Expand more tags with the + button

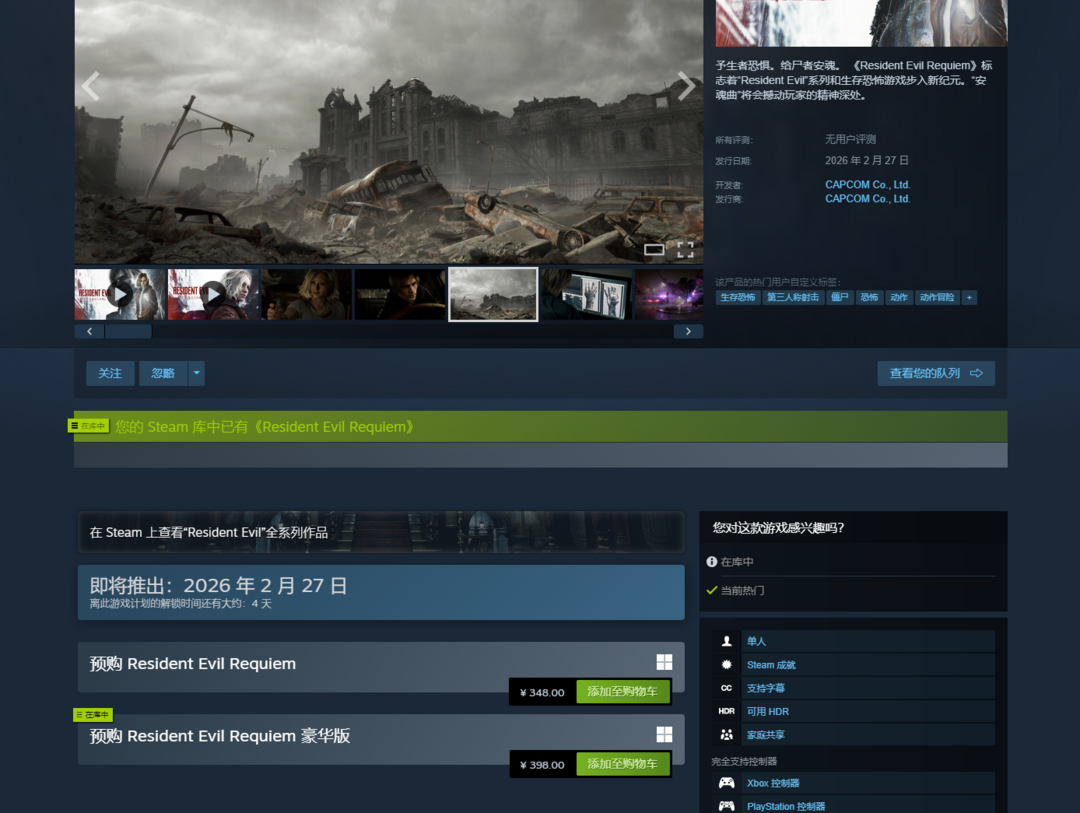(969, 298)
